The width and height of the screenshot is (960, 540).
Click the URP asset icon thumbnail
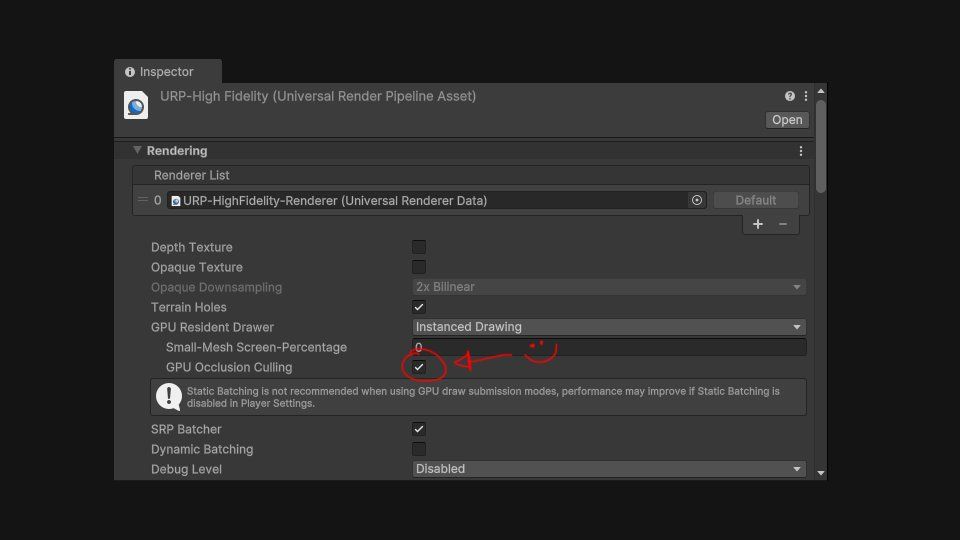(x=136, y=105)
